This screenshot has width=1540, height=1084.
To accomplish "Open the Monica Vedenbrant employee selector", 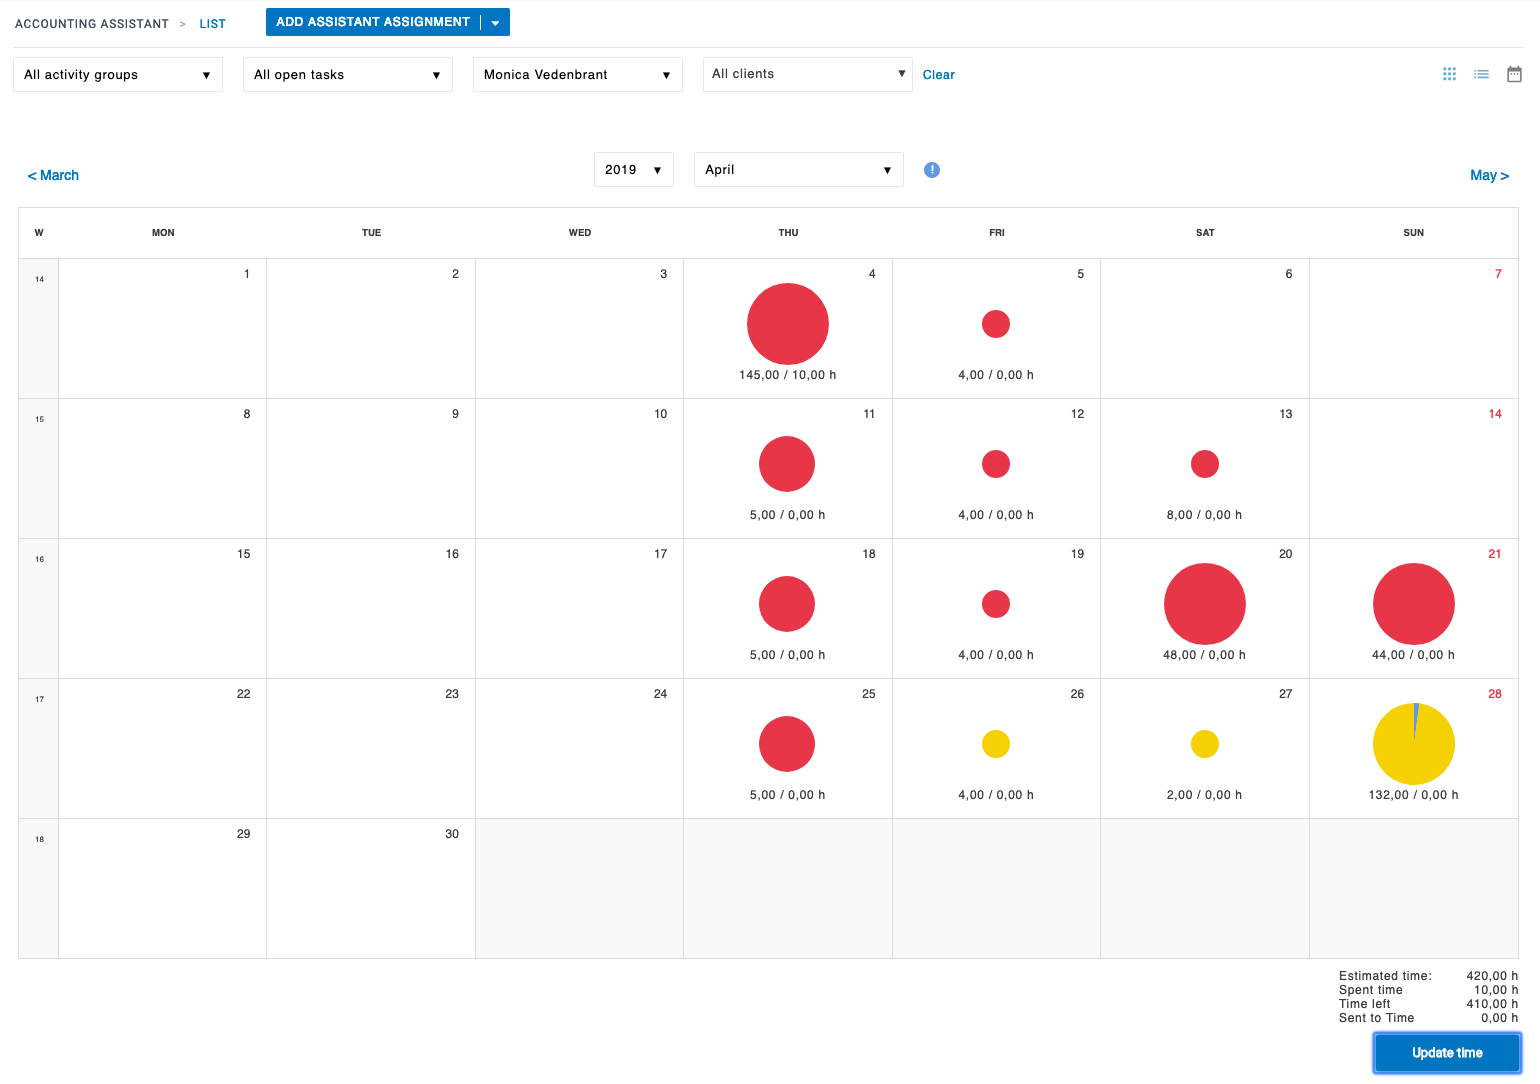I will tap(577, 74).
